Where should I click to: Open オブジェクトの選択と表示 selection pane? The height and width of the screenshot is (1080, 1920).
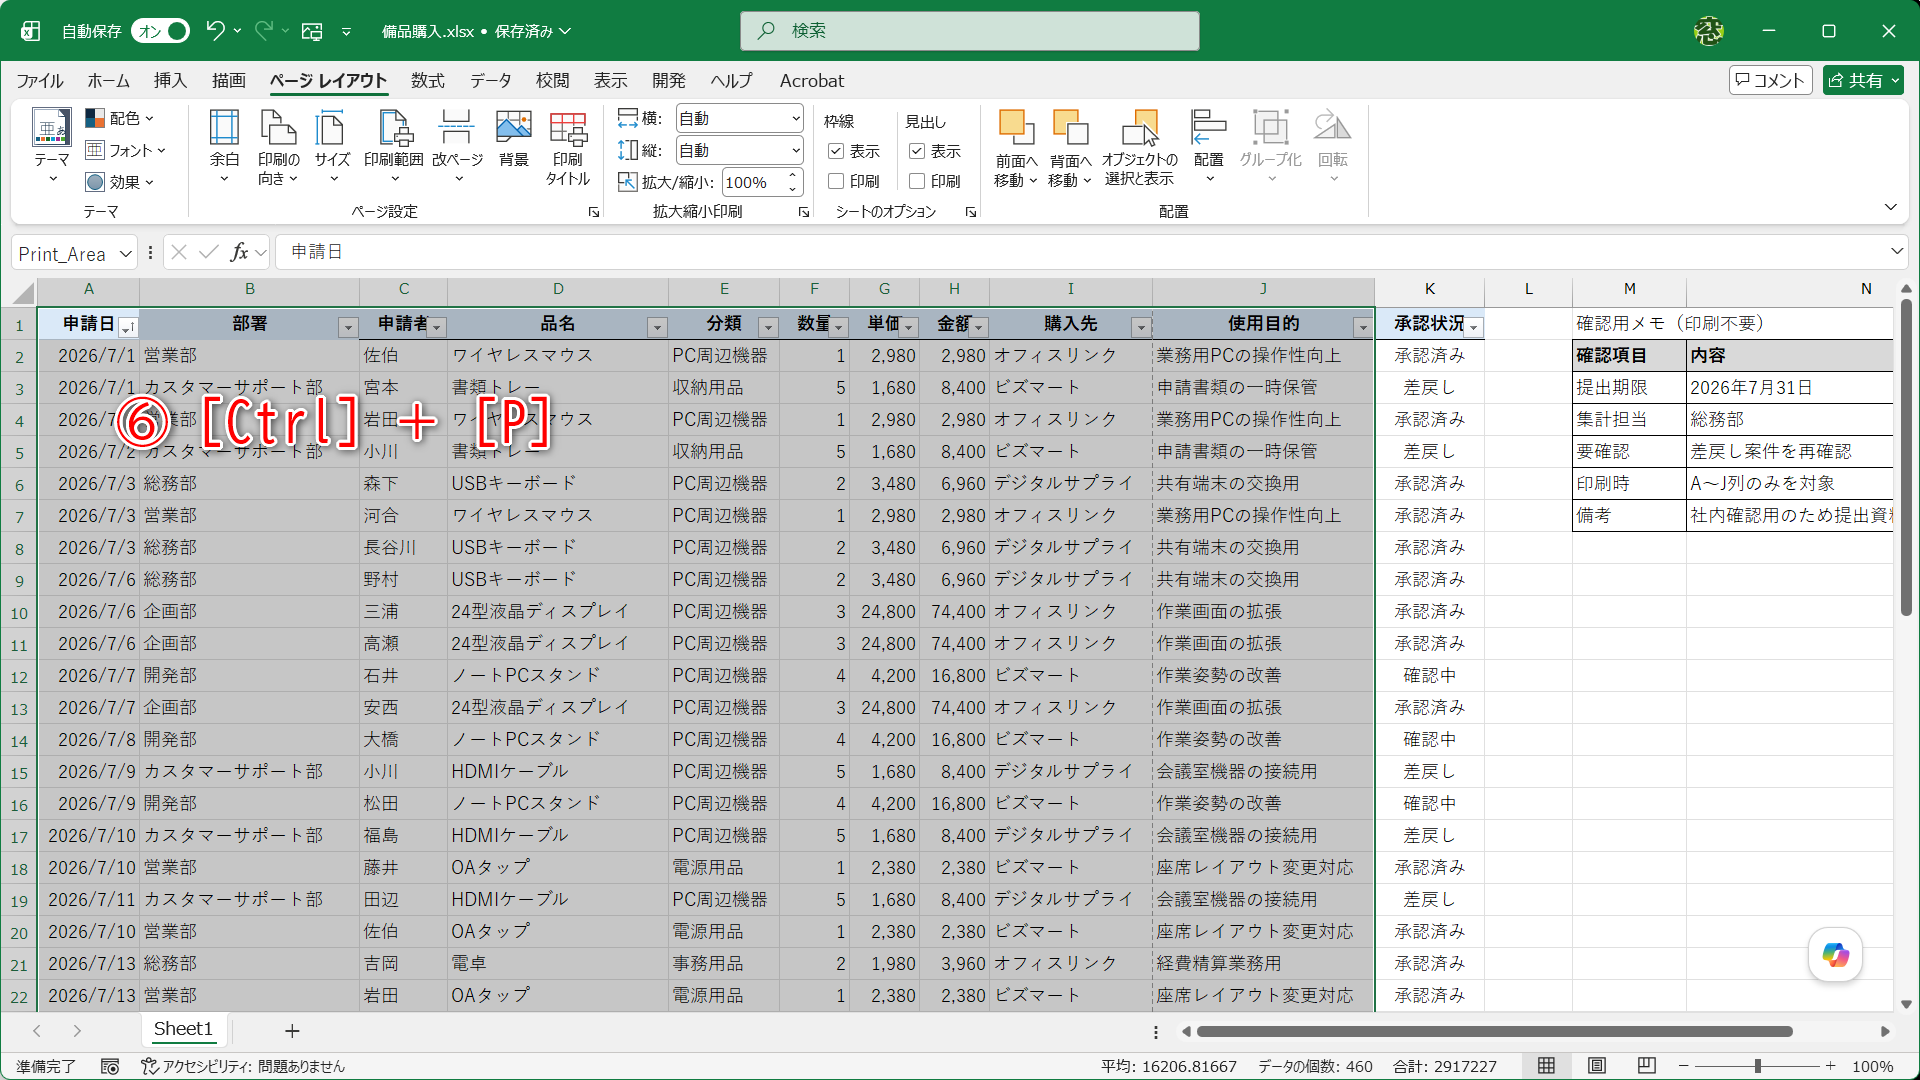tap(1139, 148)
